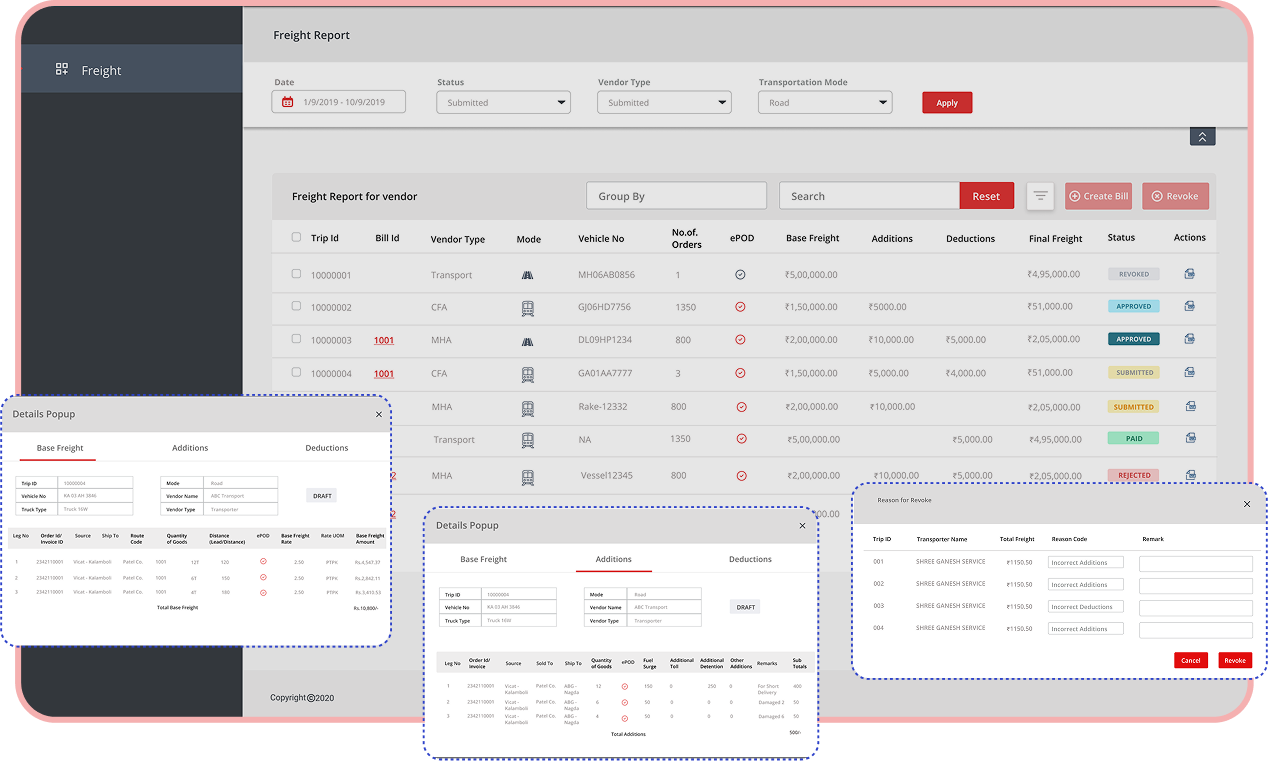Open the date range calendar icon

tap(288, 102)
